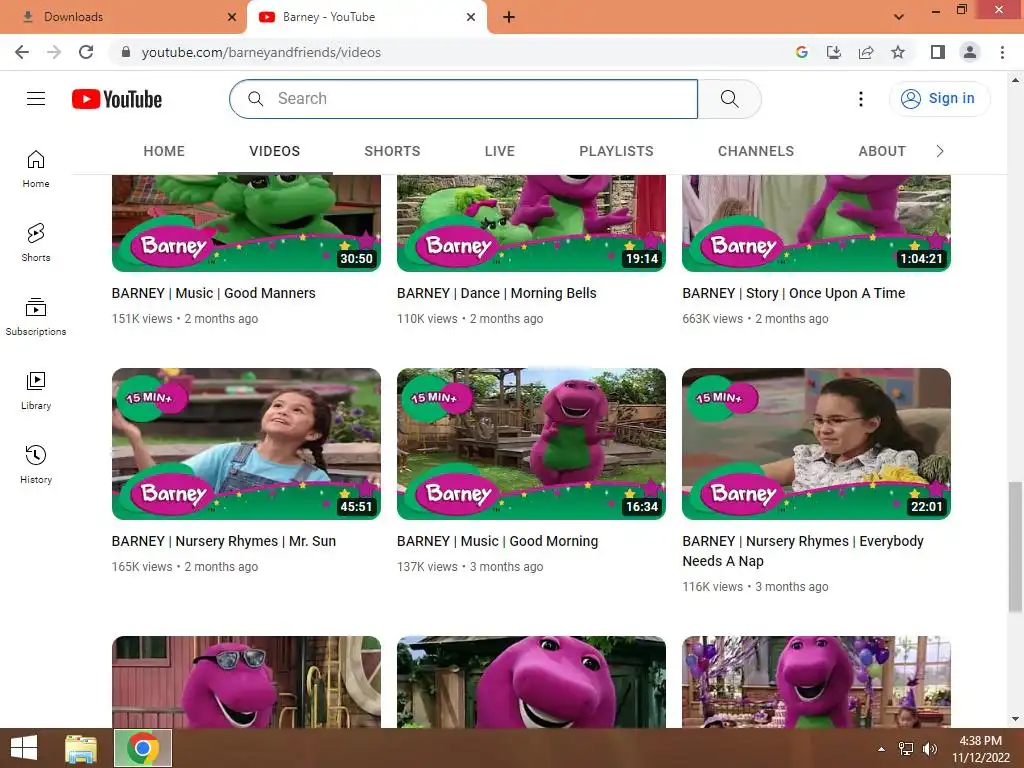
Task: Click the 16:34 Good Morning thumbnail
Action: coord(532,444)
